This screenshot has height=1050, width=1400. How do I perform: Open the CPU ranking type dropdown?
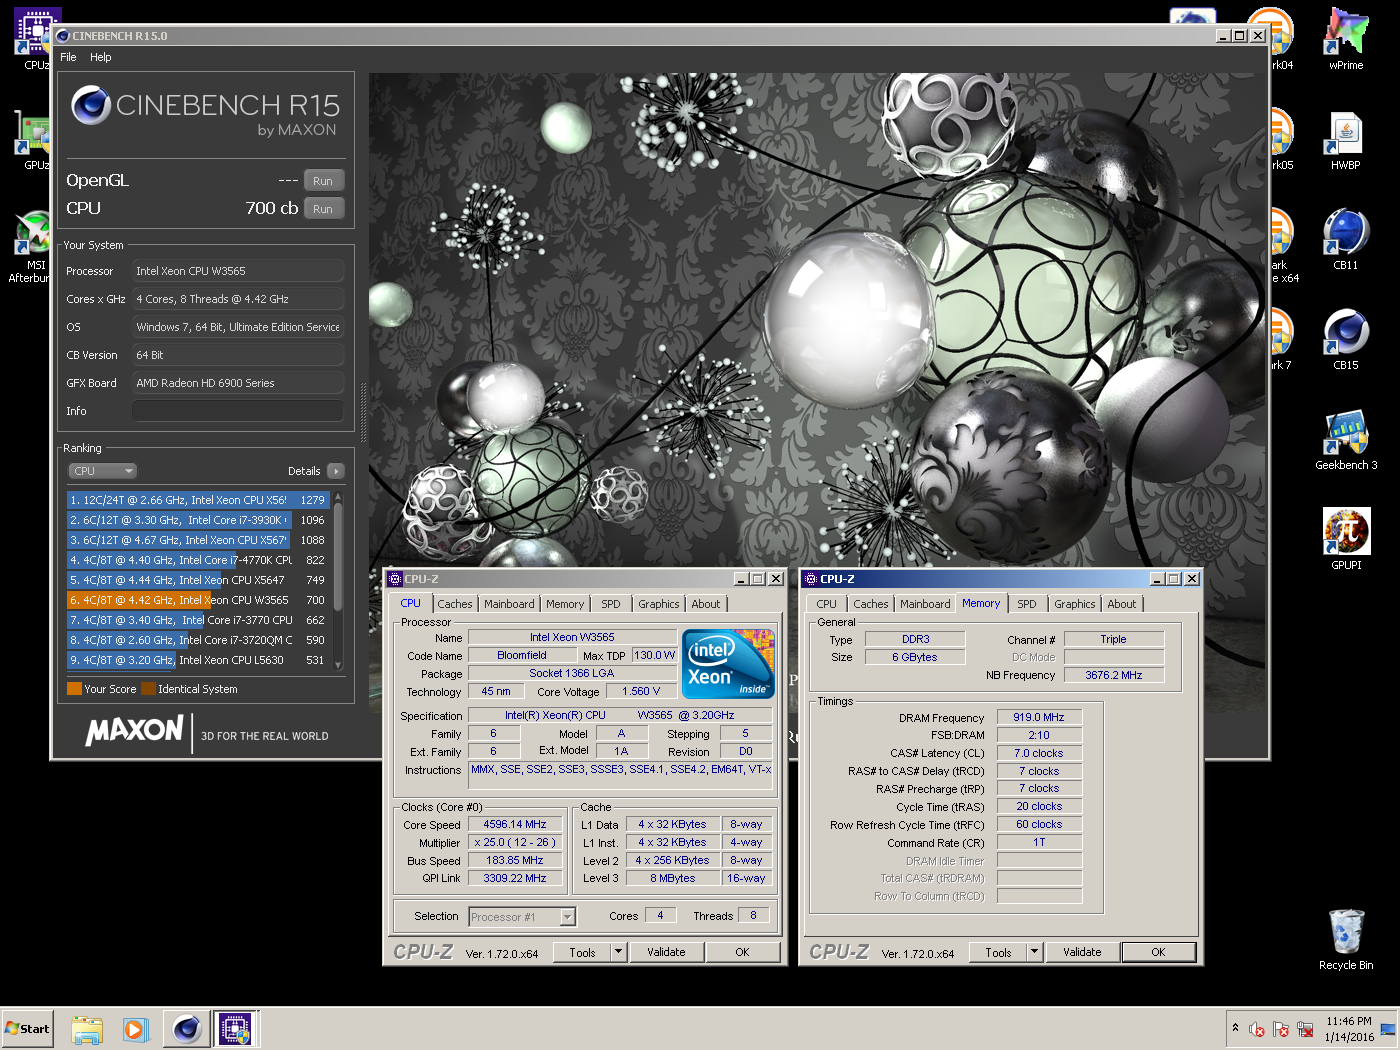coord(102,471)
